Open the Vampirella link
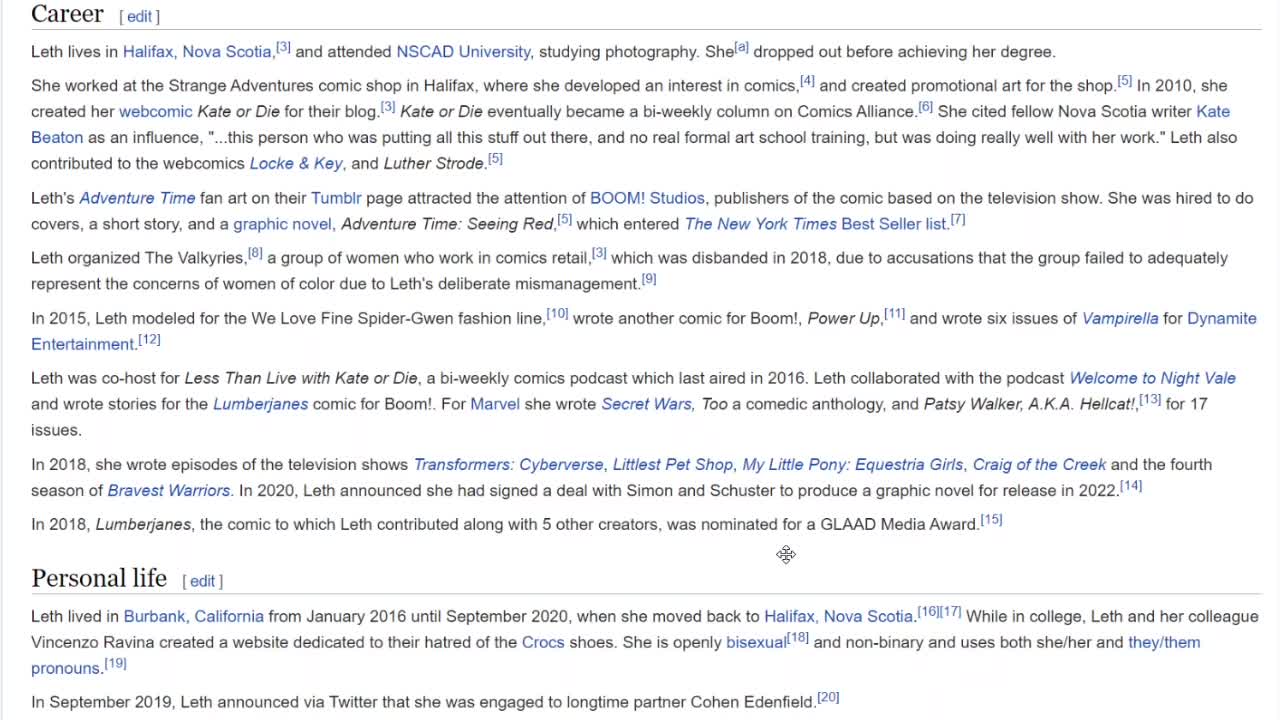 1120,318
